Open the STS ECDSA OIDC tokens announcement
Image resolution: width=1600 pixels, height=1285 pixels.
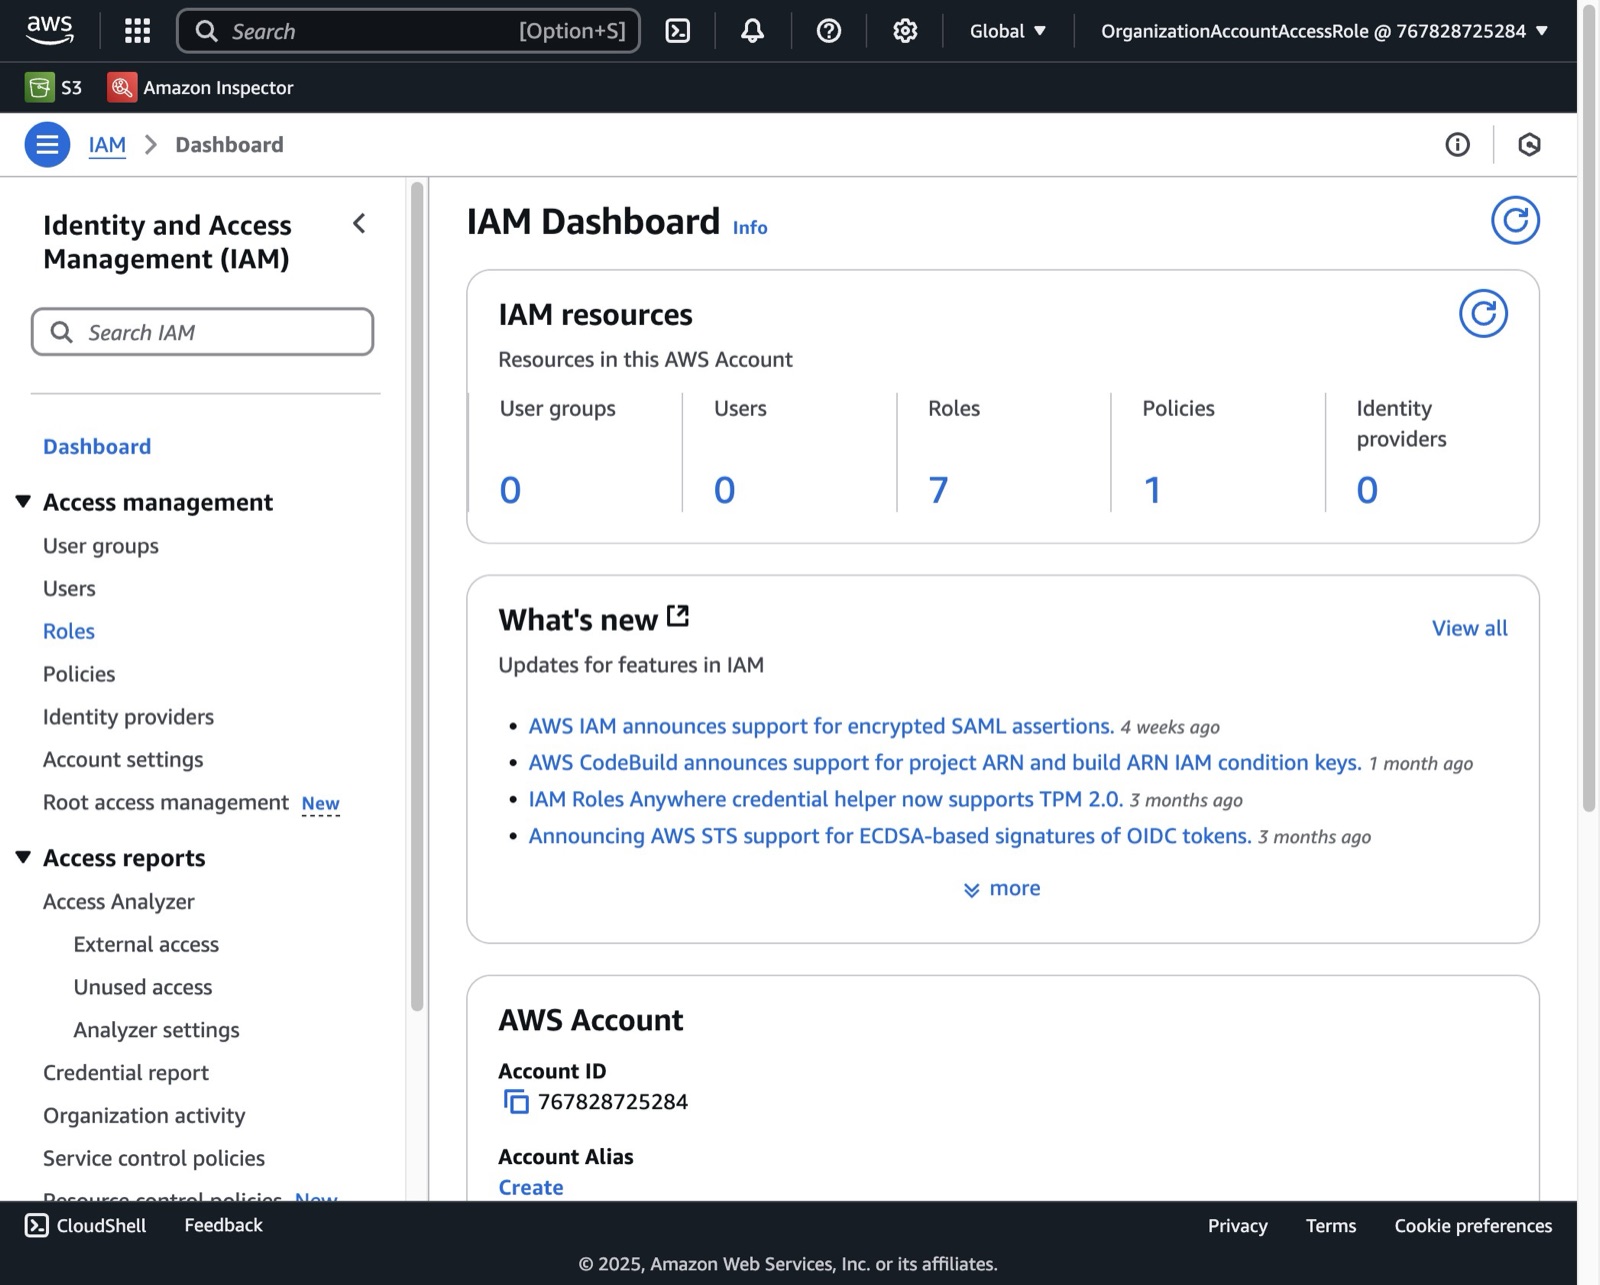coord(890,836)
